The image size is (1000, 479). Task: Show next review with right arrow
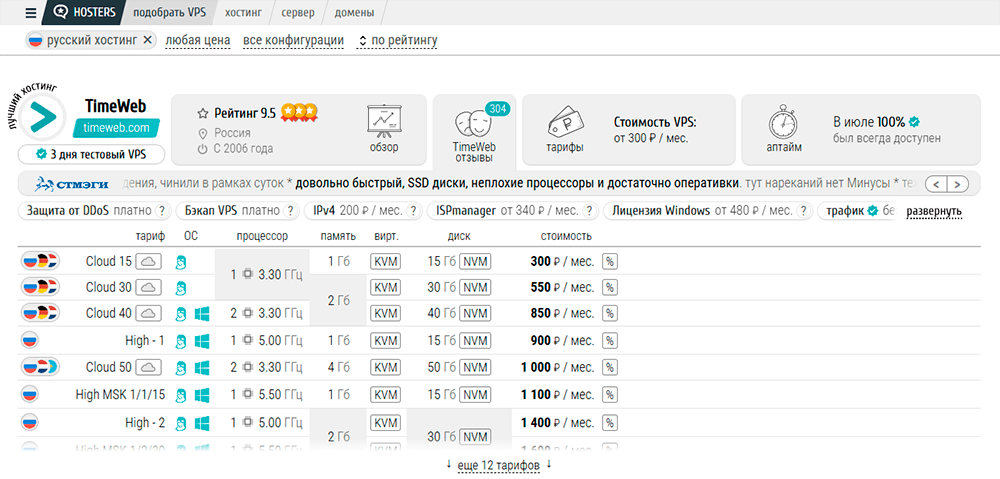(x=958, y=184)
